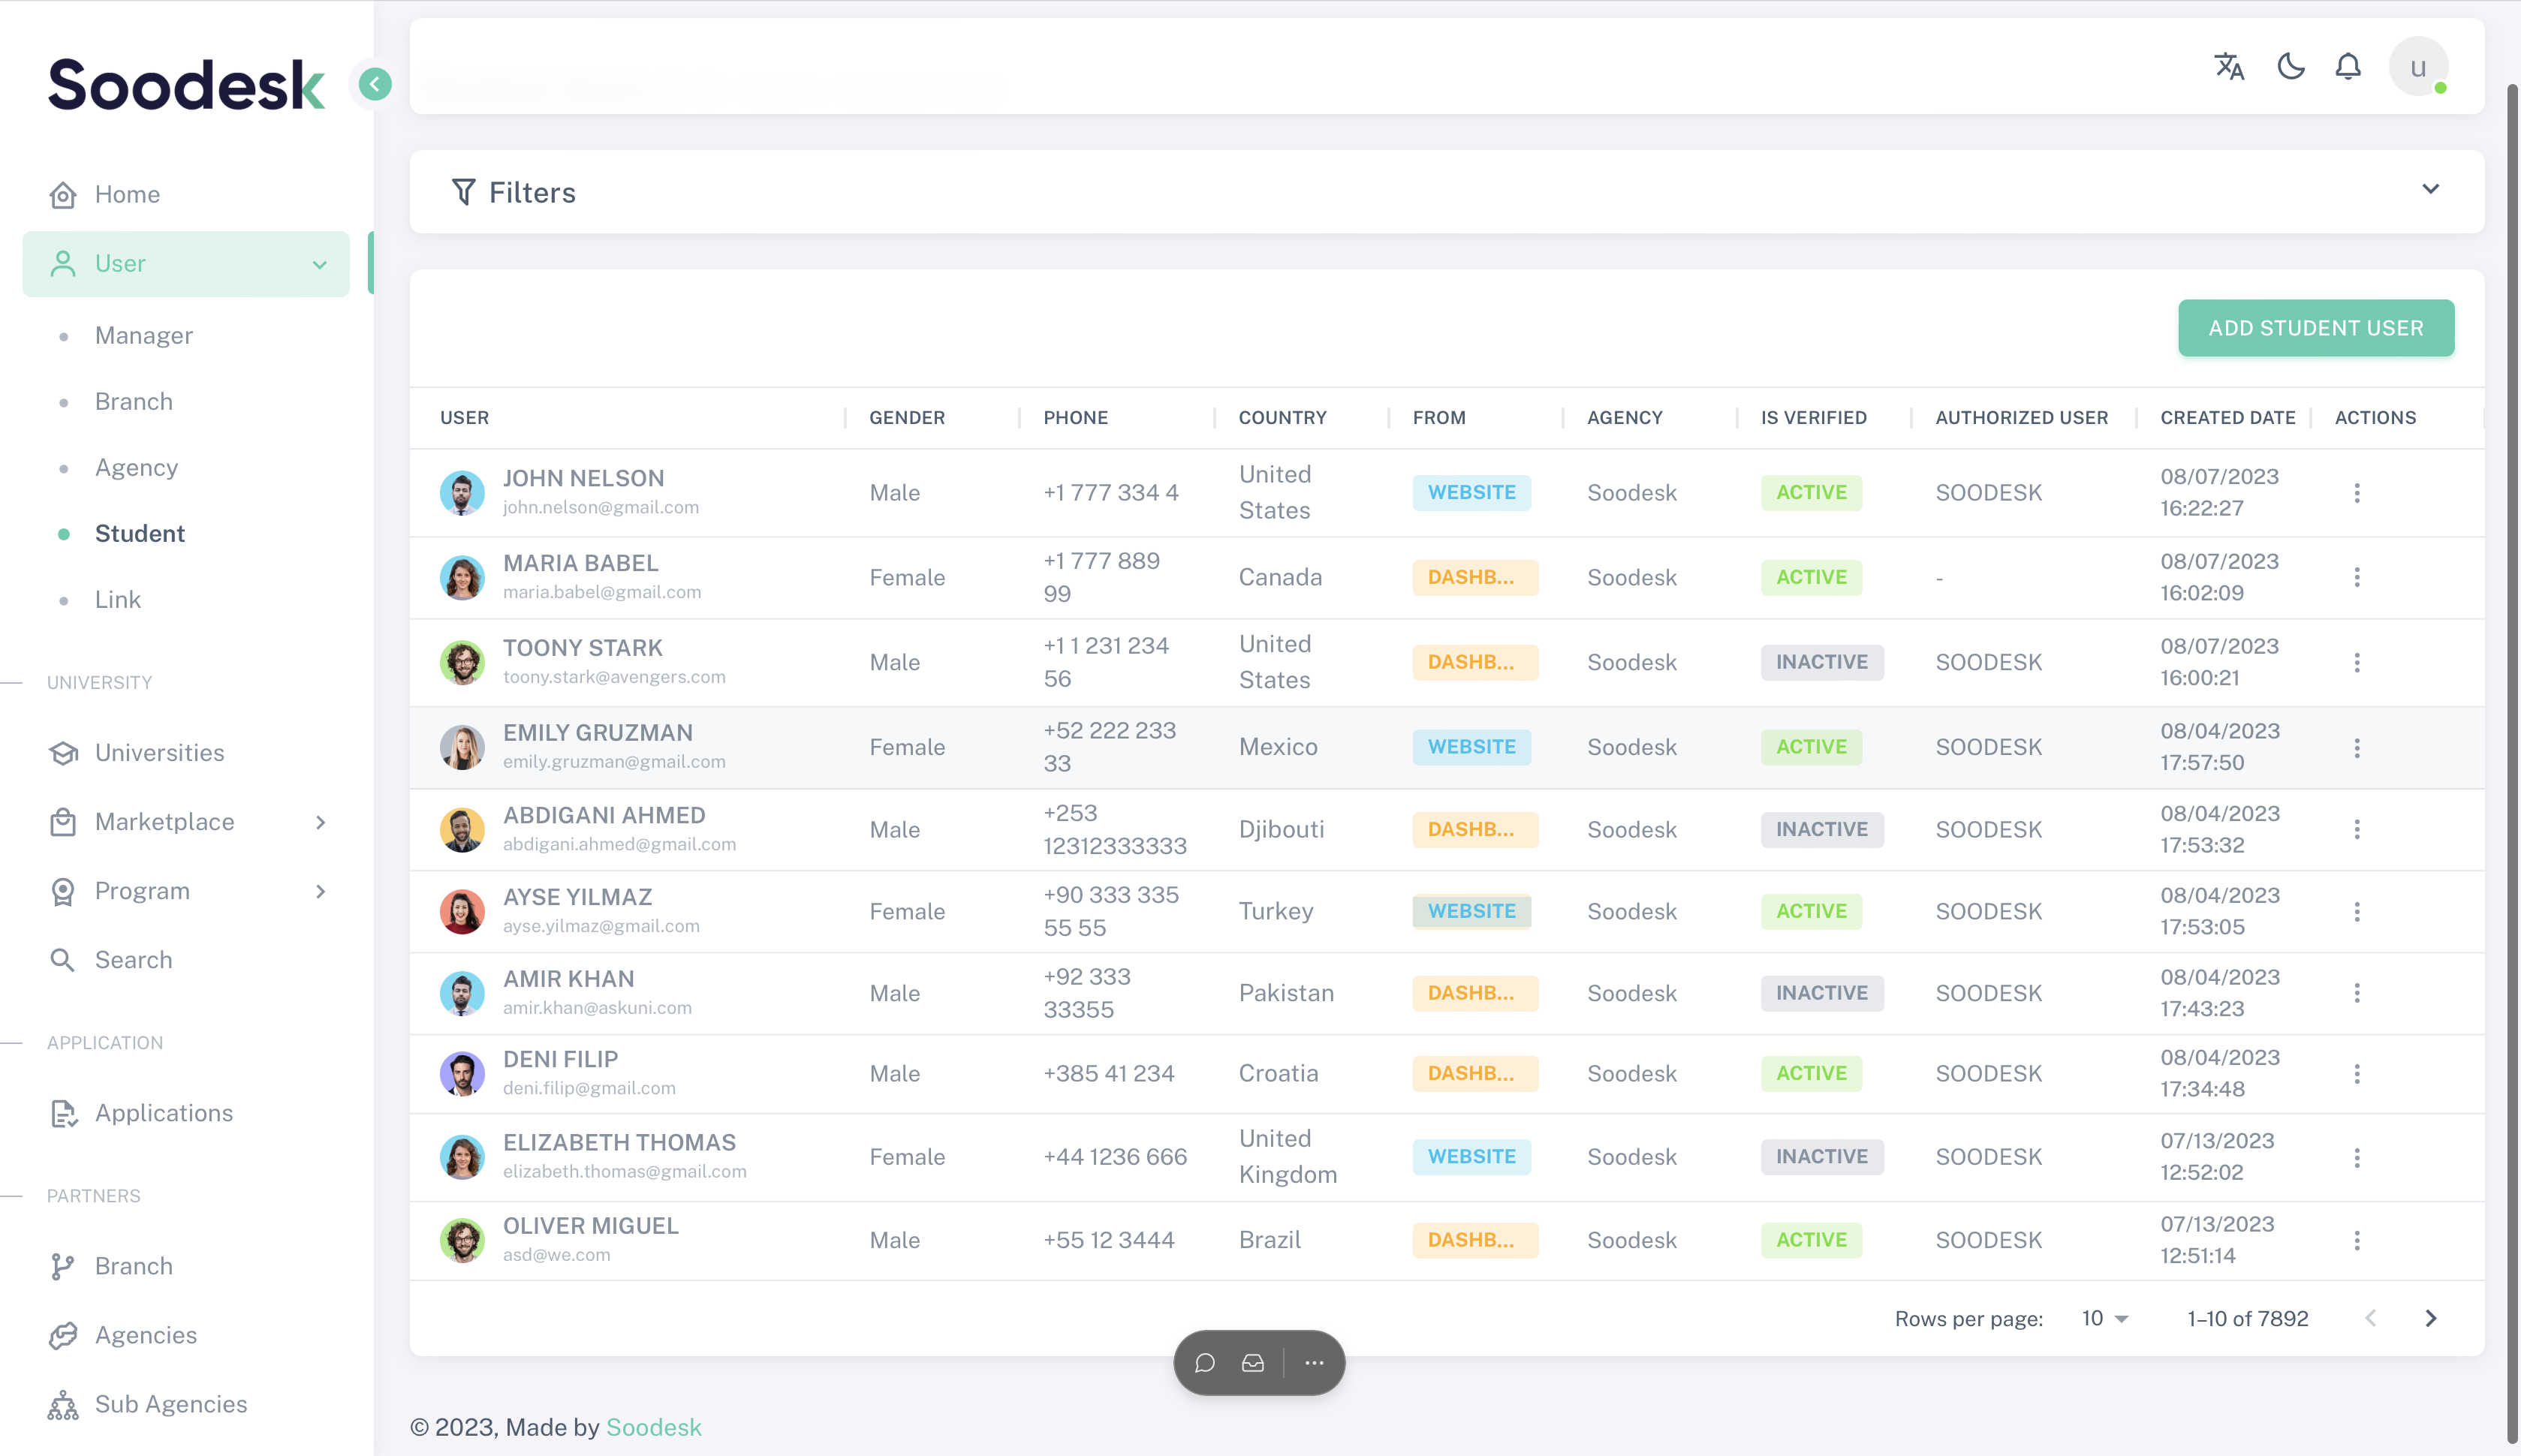
Task: Toggle dark mode with the moon icon
Action: [x=2290, y=66]
